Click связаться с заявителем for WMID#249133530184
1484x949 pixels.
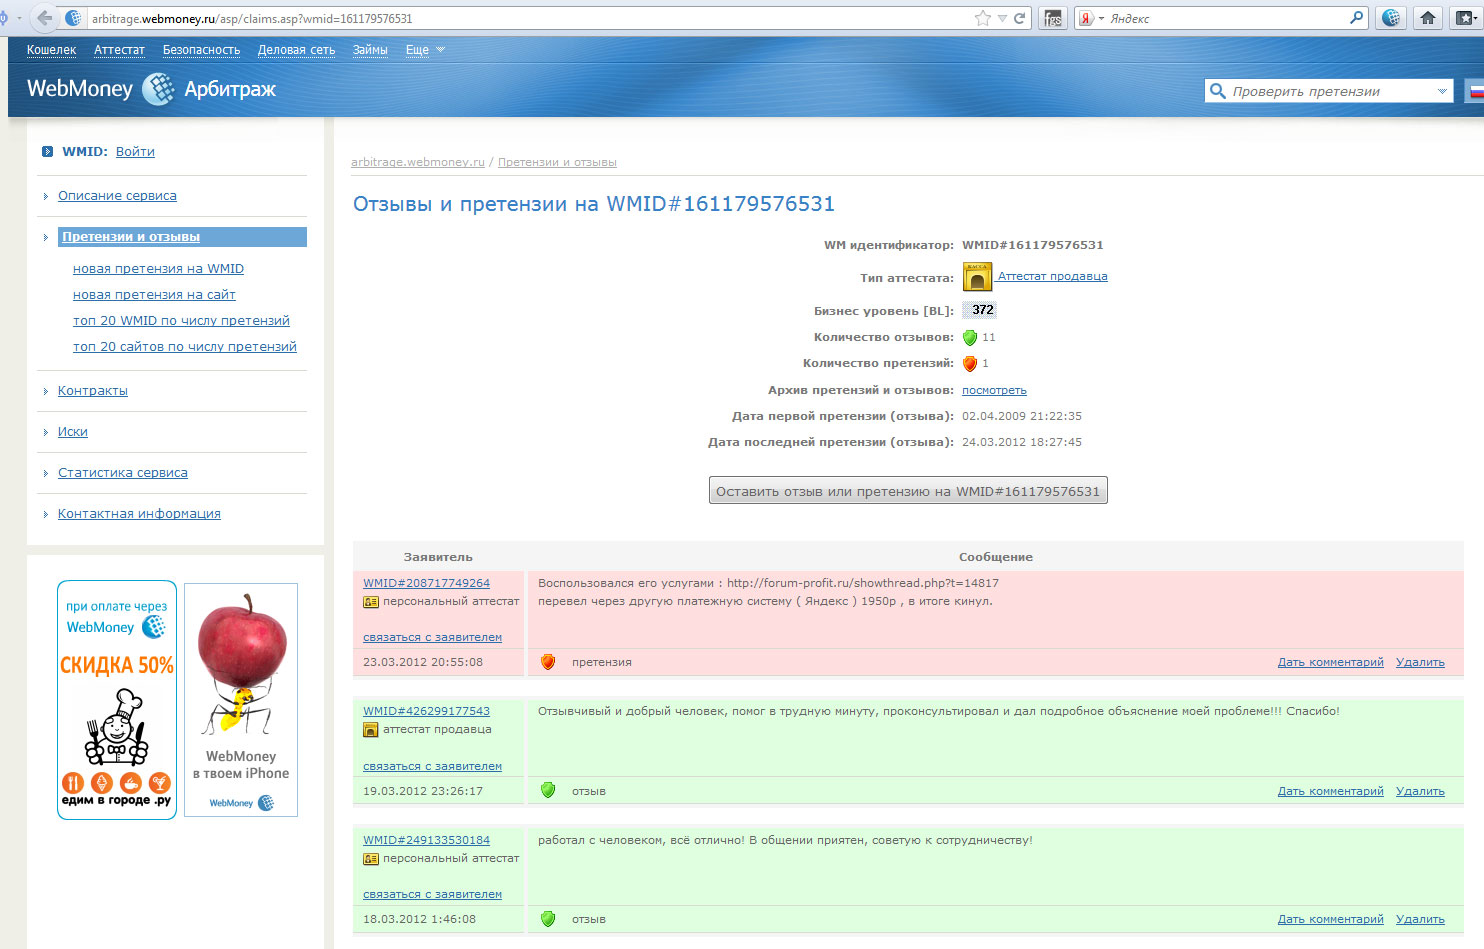(432, 894)
